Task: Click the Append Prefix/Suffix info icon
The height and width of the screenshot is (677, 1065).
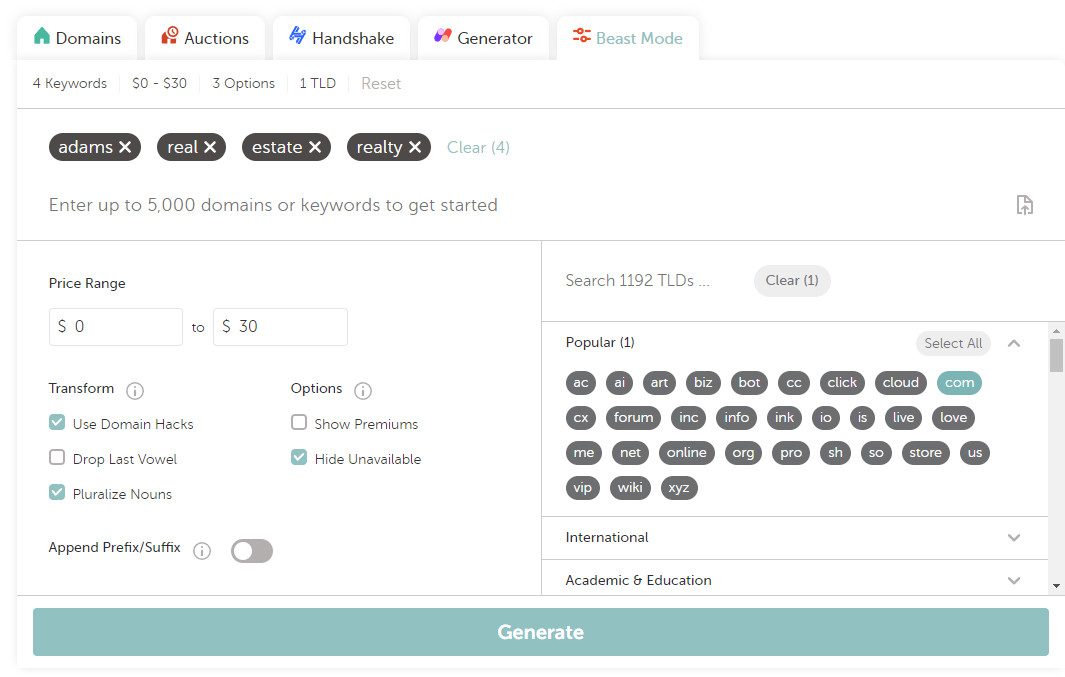Action: tap(202, 551)
